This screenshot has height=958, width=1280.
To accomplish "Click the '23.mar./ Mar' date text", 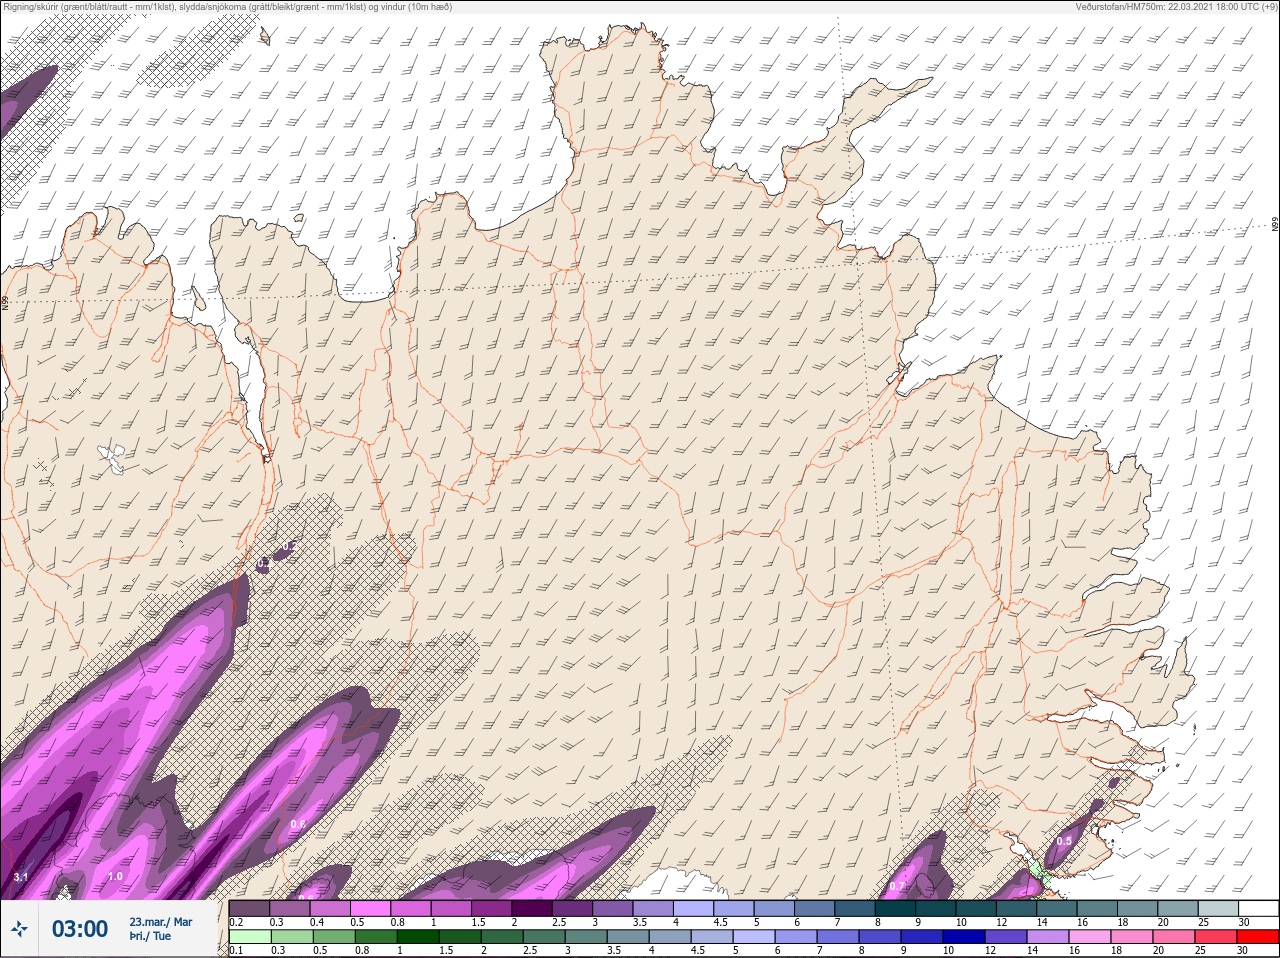I will tap(160, 922).
